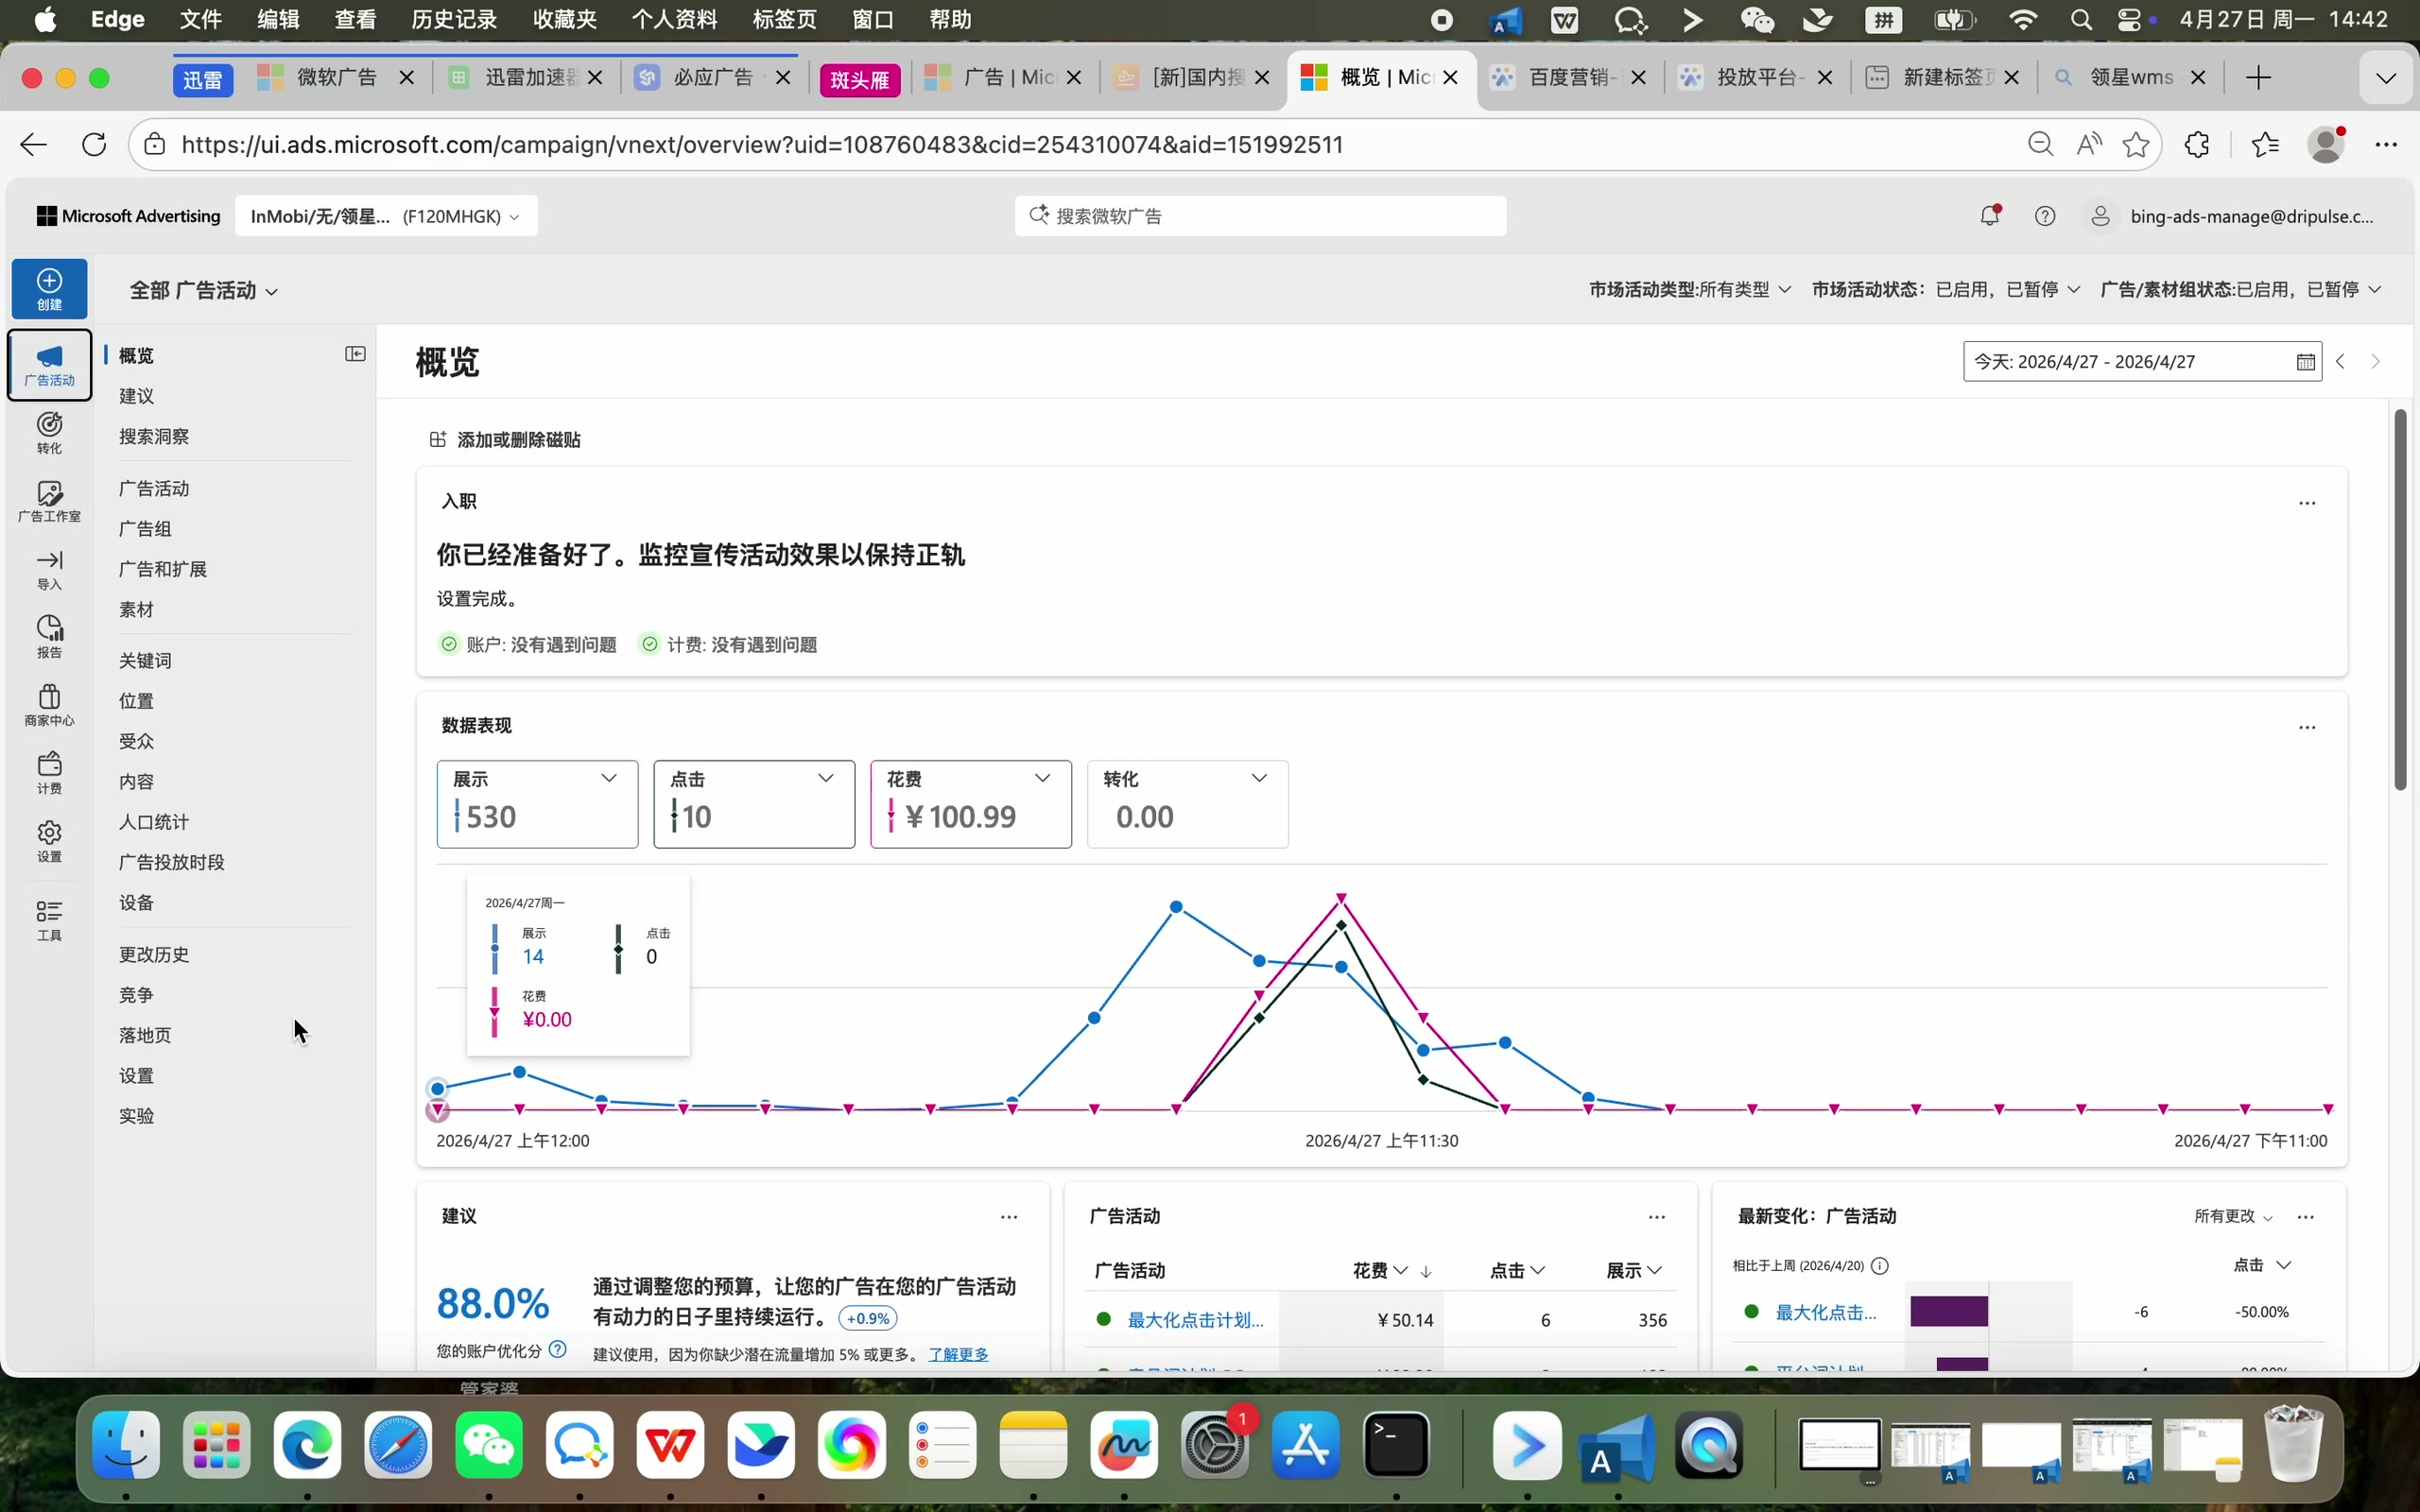The width and height of the screenshot is (2420, 1512).
Task: Select 建议 in the navigation menu
Action: [137, 396]
